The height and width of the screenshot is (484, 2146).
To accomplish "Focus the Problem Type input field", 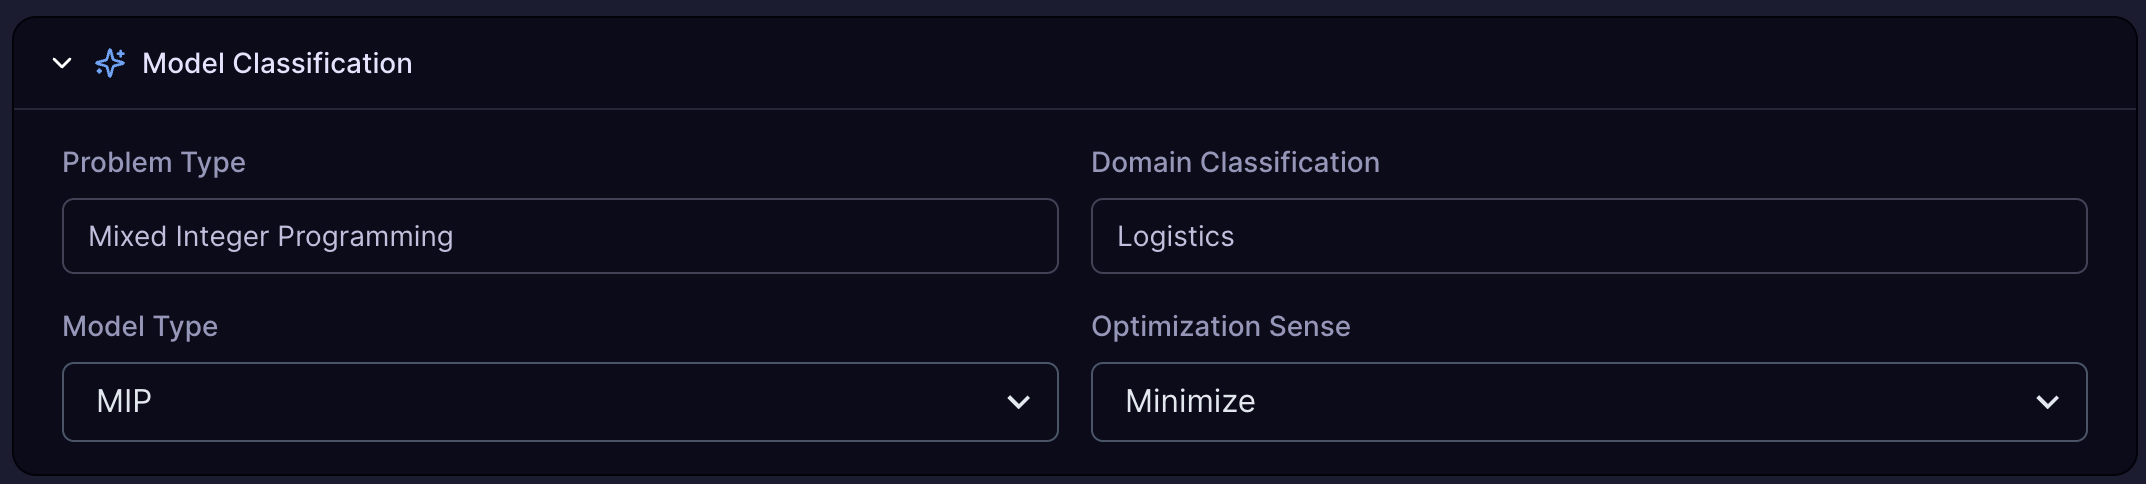I will coord(560,236).
